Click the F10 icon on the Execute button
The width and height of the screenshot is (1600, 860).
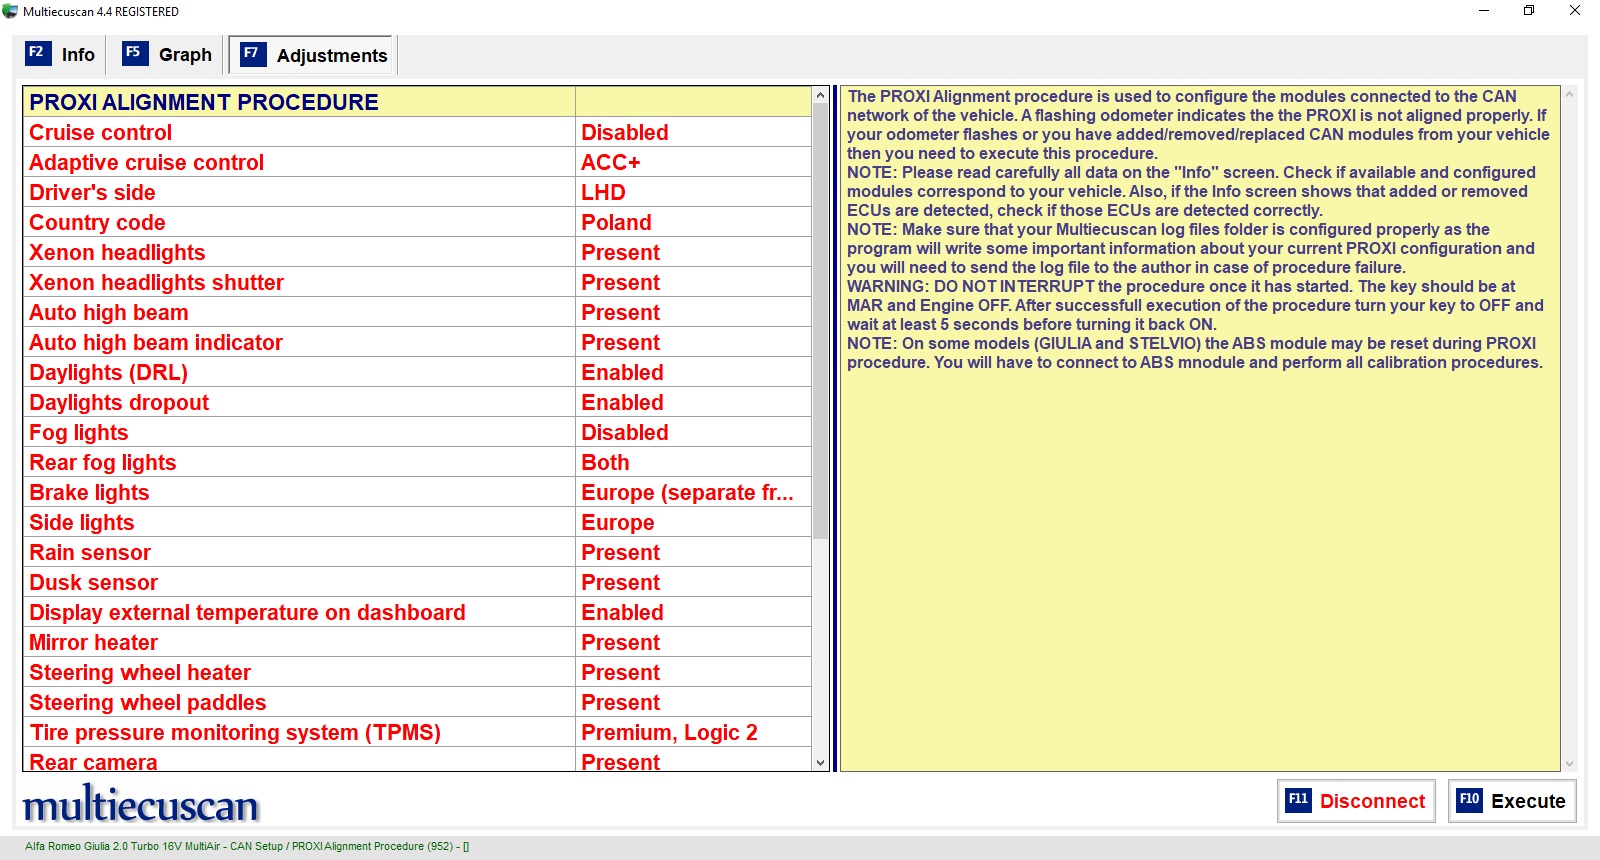pos(1469,800)
